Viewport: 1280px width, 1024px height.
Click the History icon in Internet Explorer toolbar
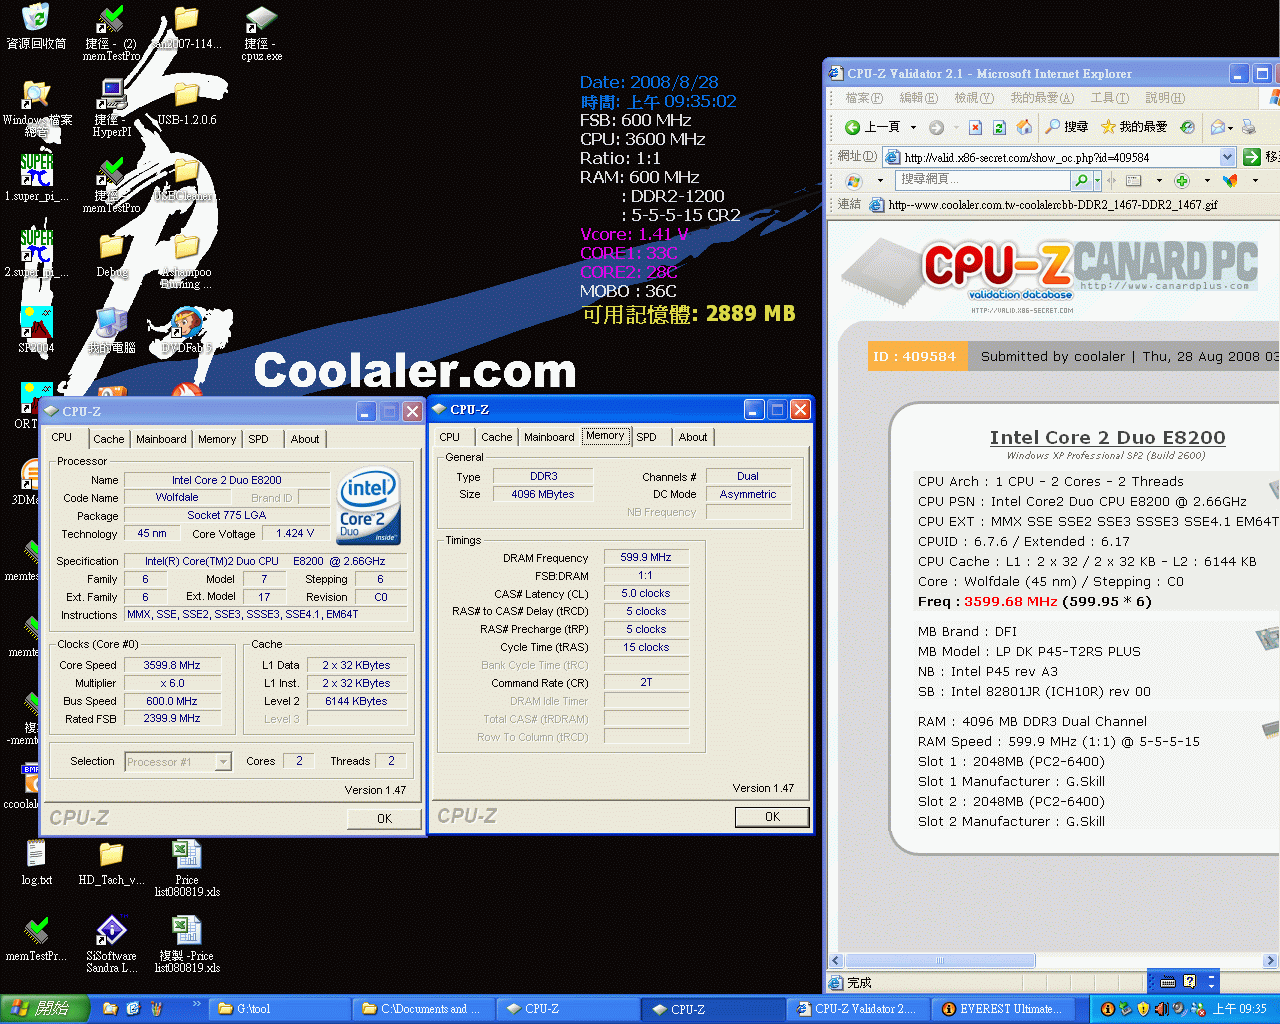coord(1187,127)
